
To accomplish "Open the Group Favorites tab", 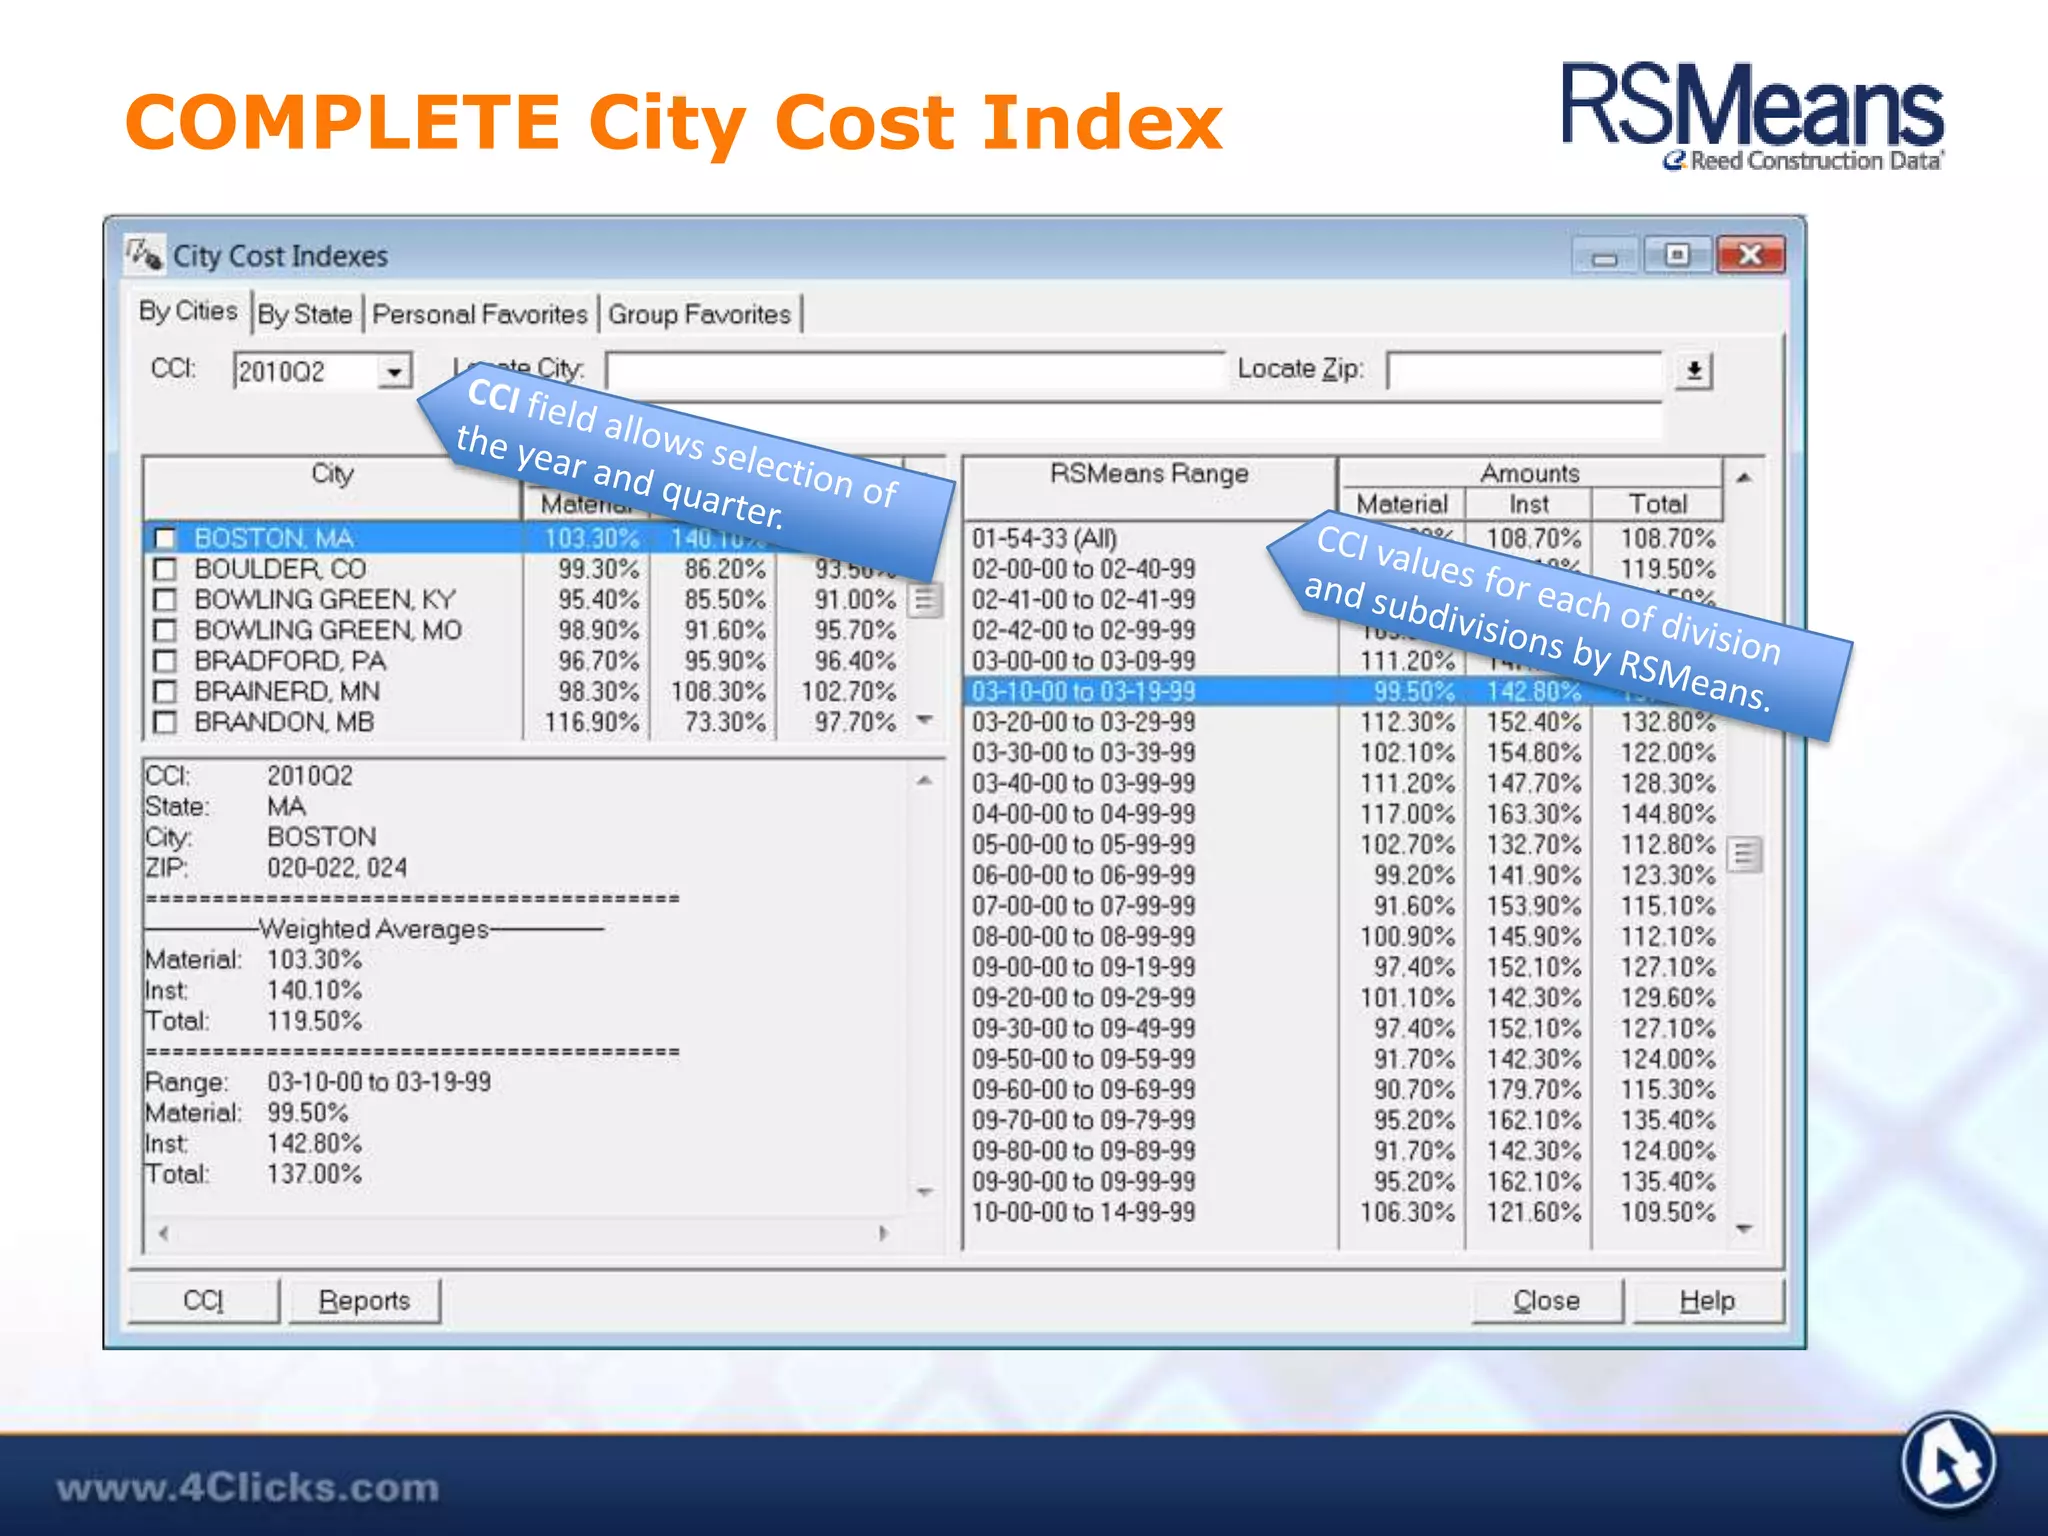I will [x=699, y=314].
